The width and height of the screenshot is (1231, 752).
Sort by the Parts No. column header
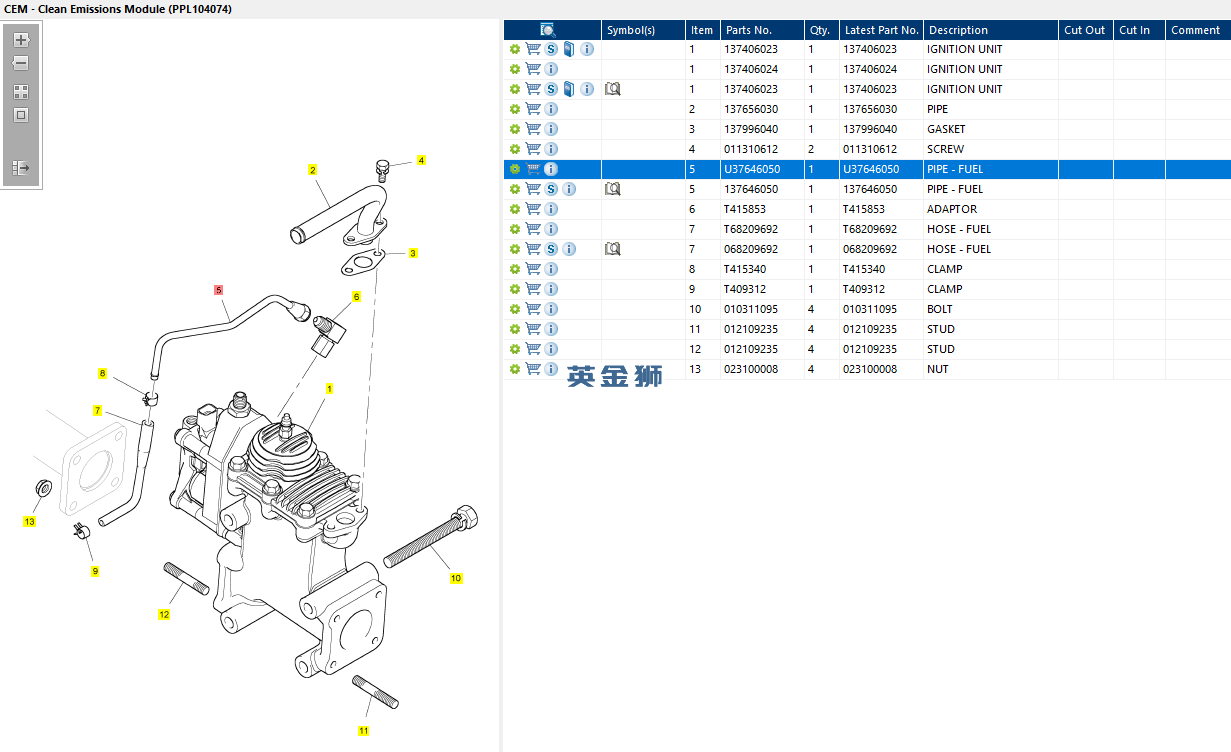pos(762,30)
